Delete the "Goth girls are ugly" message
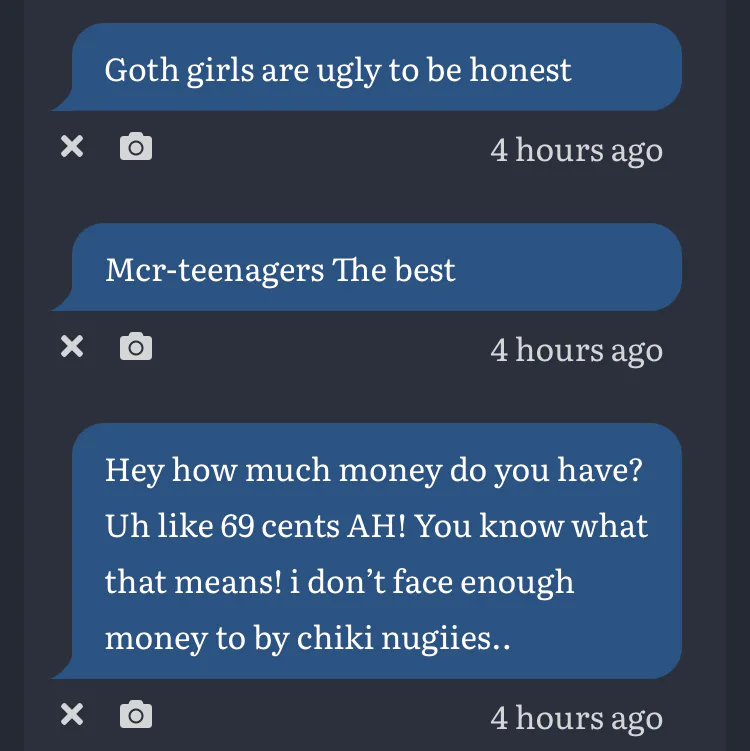The height and width of the screenshot is (751, 750). click(72, 147)
